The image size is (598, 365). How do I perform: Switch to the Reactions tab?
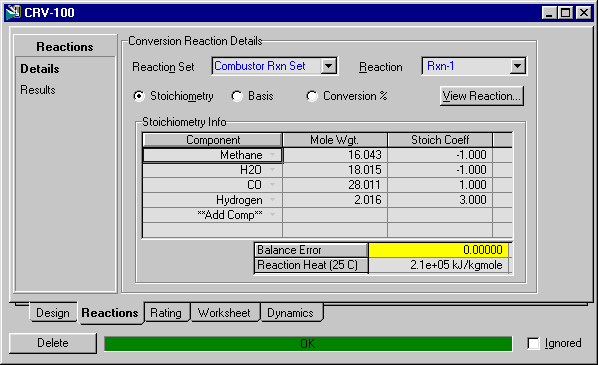click(110, 313)
